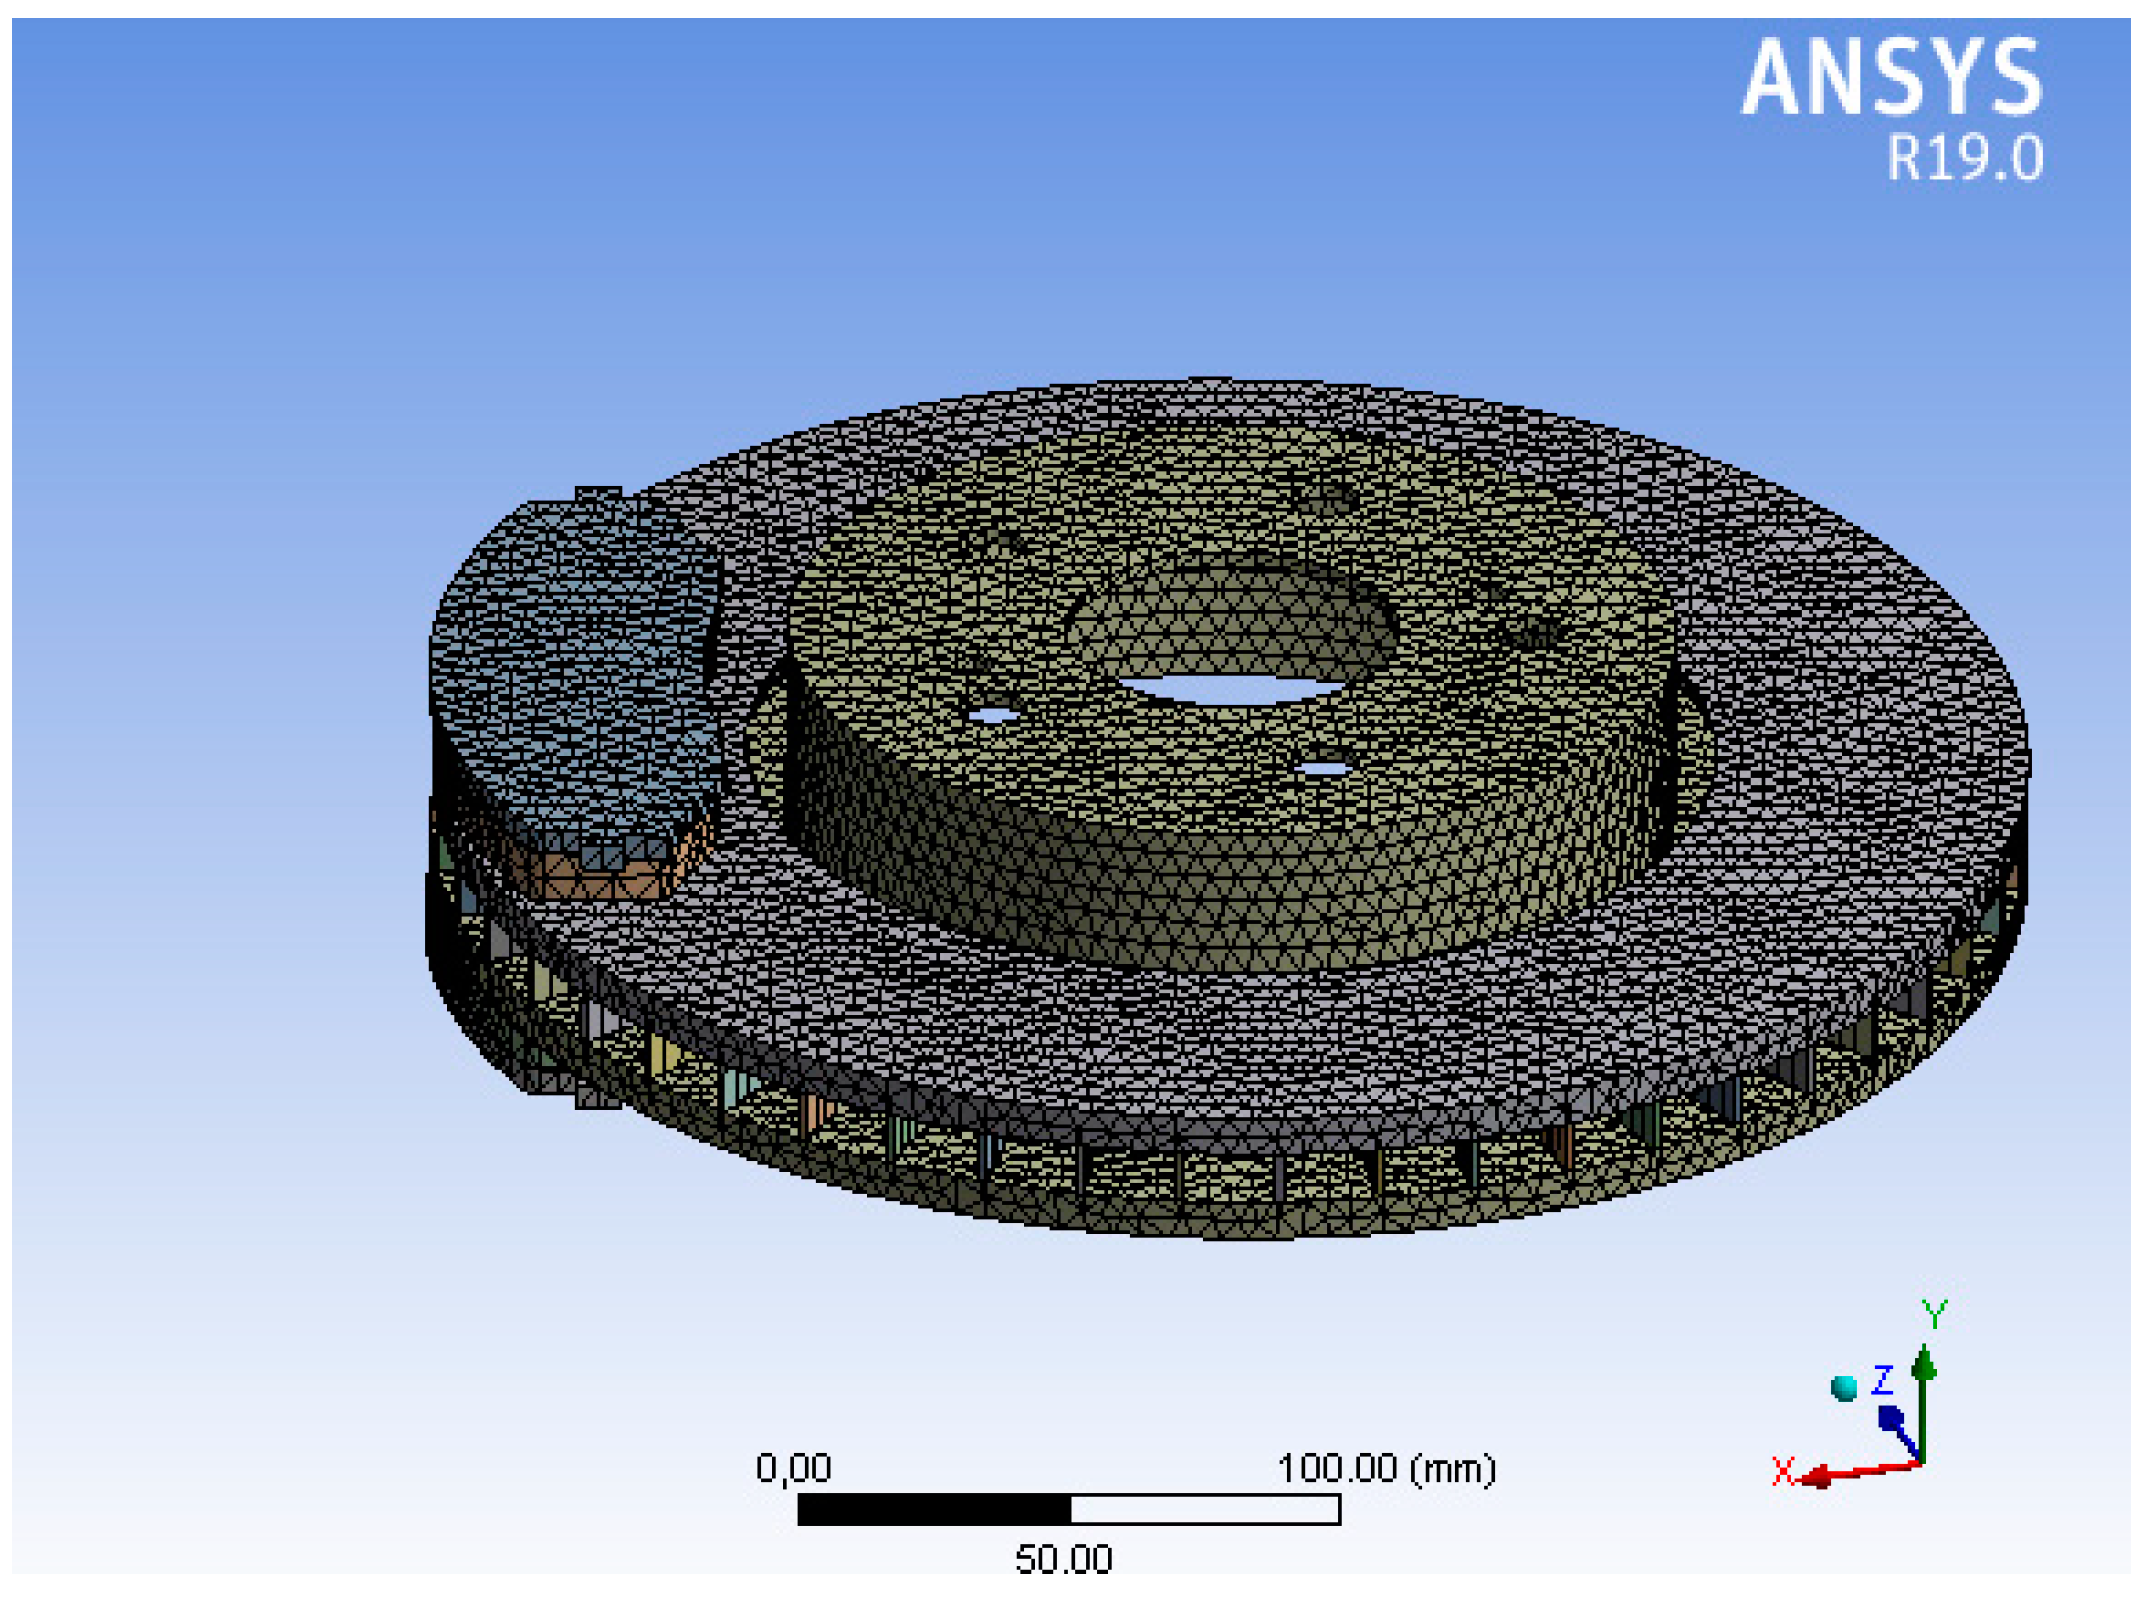Click the central bore hole of the hub

coord(1232,688)
